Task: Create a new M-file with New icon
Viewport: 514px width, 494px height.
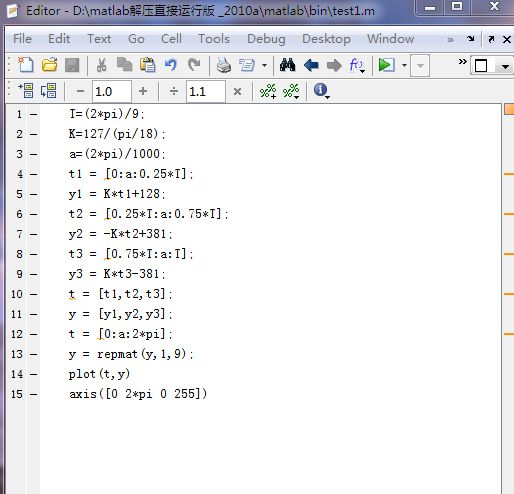Action: pyautogui.click(x=26, y=65)
